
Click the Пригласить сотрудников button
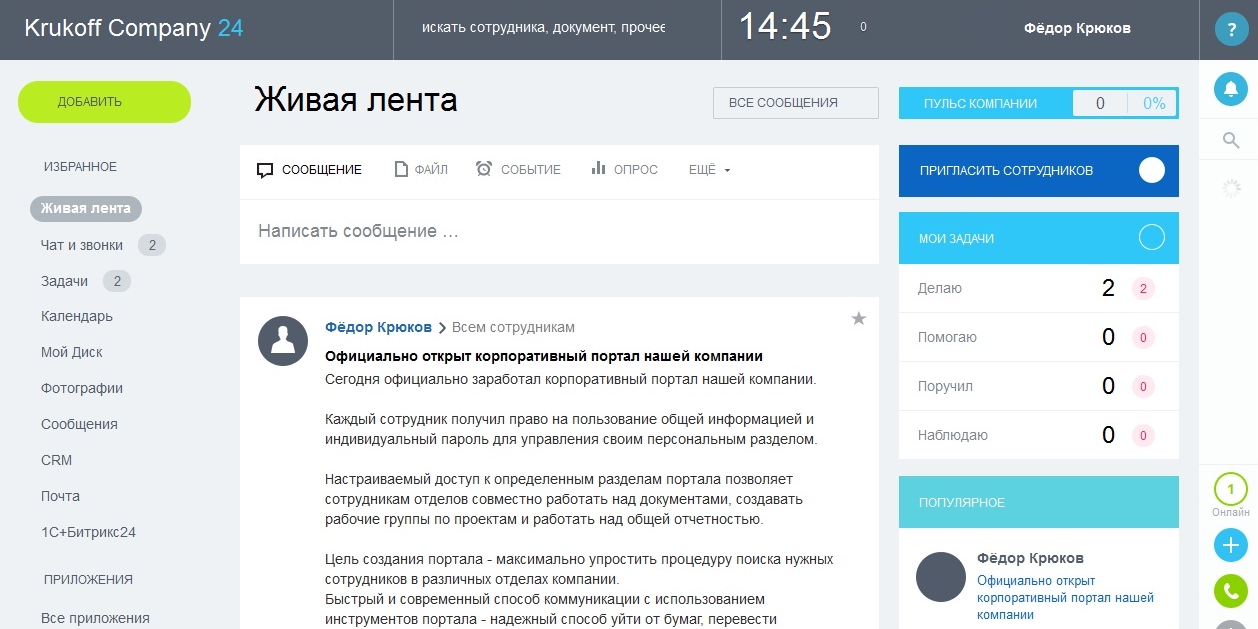[1039, 170]
